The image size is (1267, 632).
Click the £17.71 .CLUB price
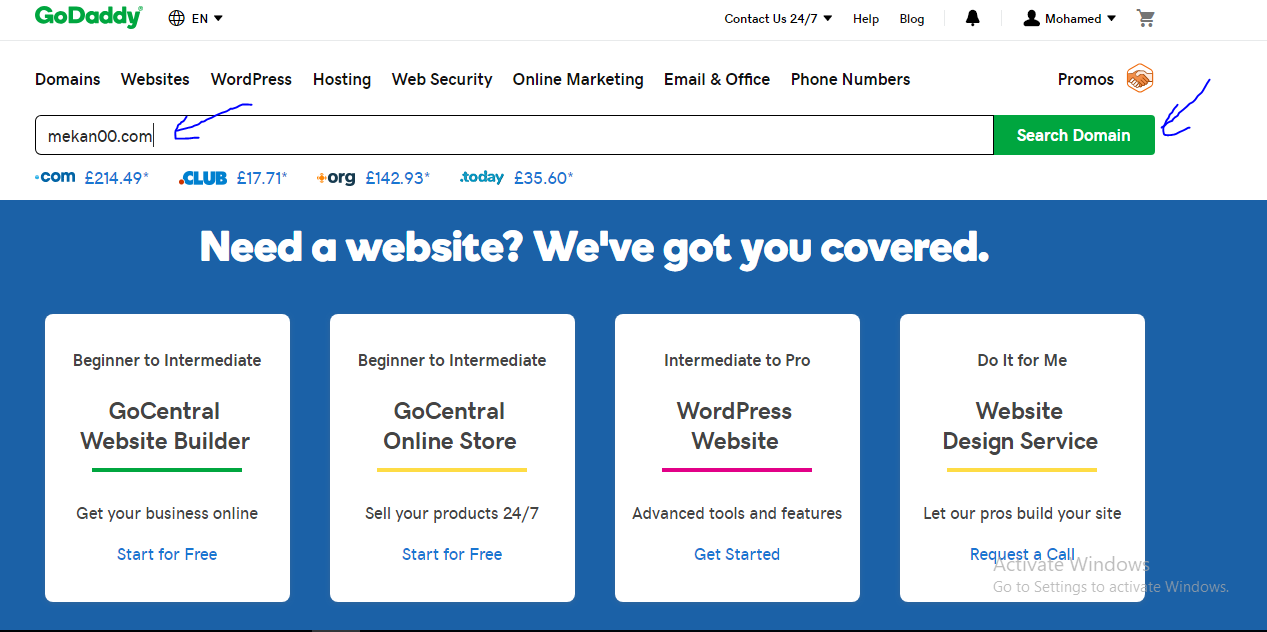point(262,178)
